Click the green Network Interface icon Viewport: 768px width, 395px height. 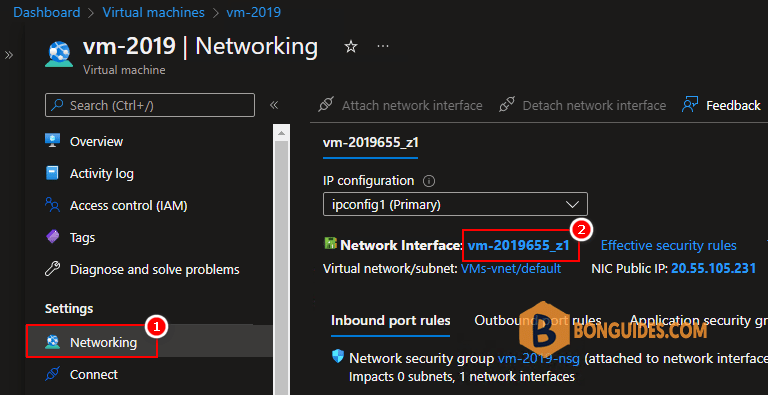pyautogui.click(x=330, y=244)
